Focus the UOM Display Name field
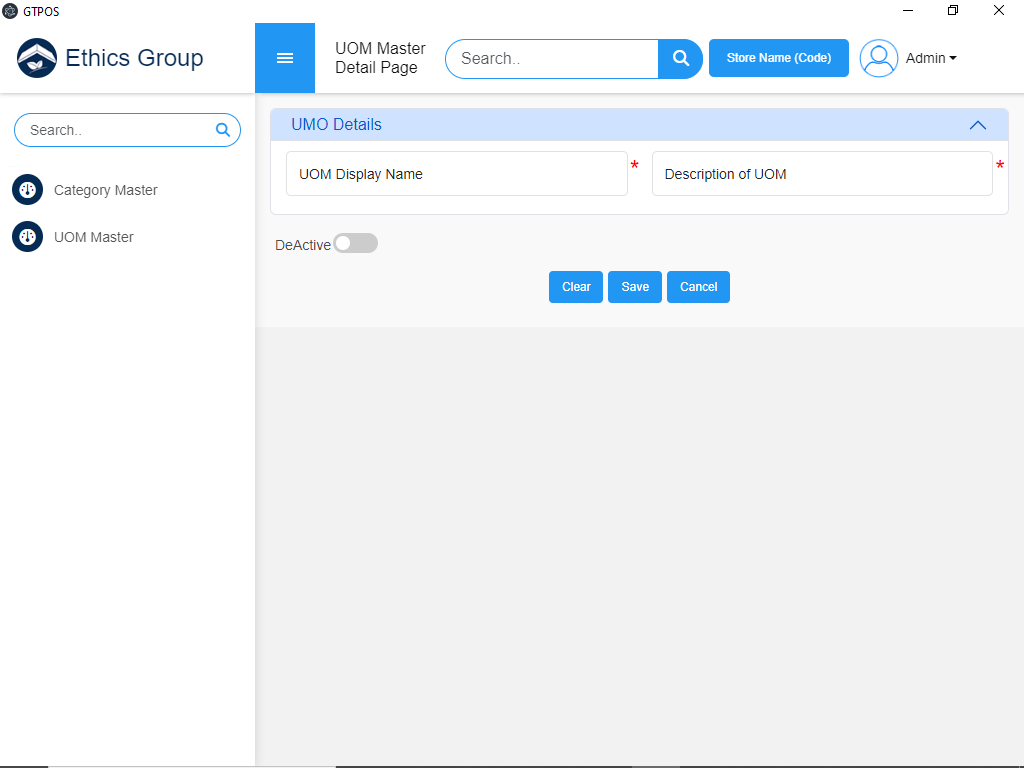 click(457, 174)
